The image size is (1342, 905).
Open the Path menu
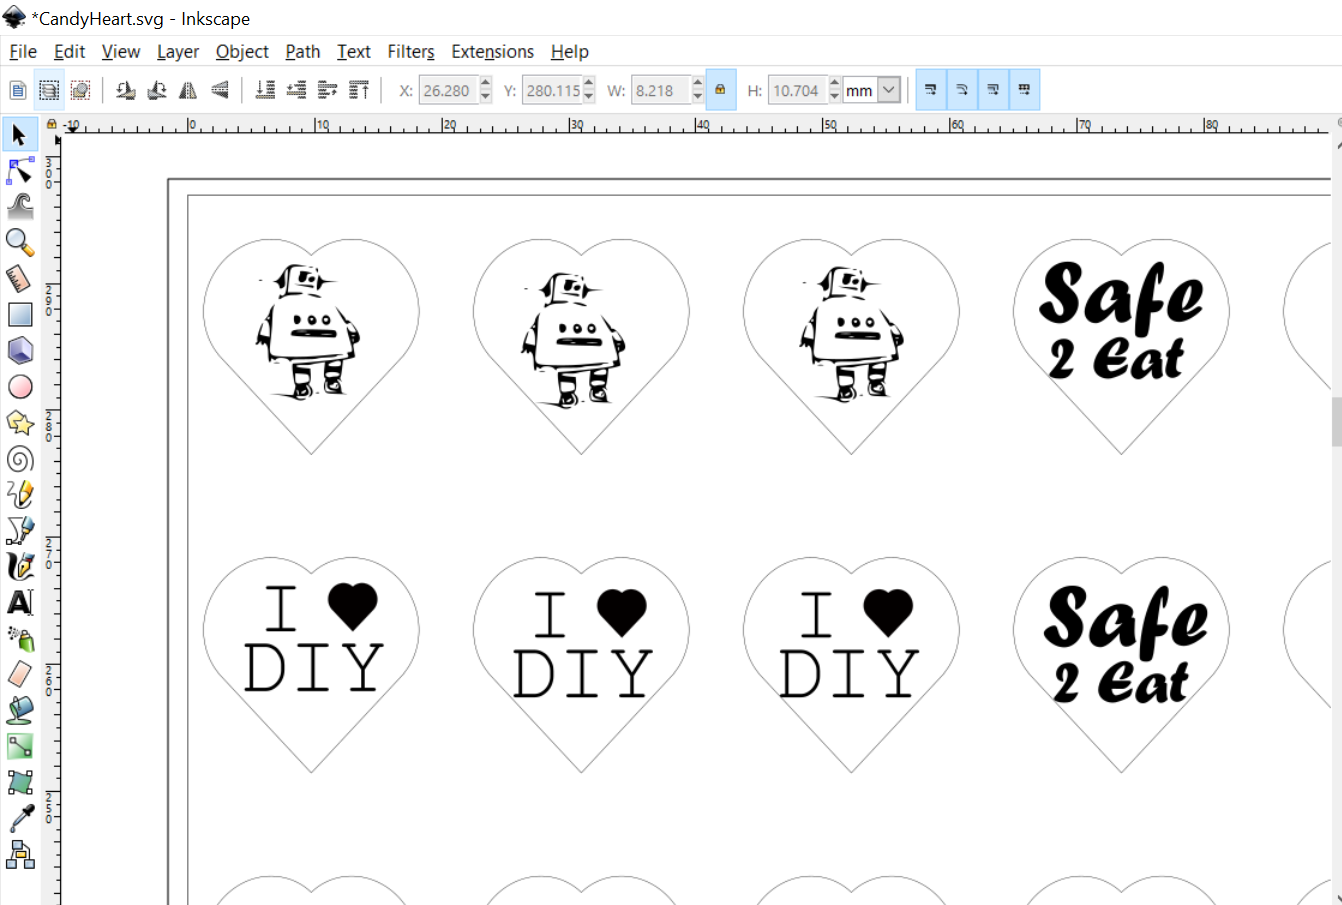coord(302,52)
